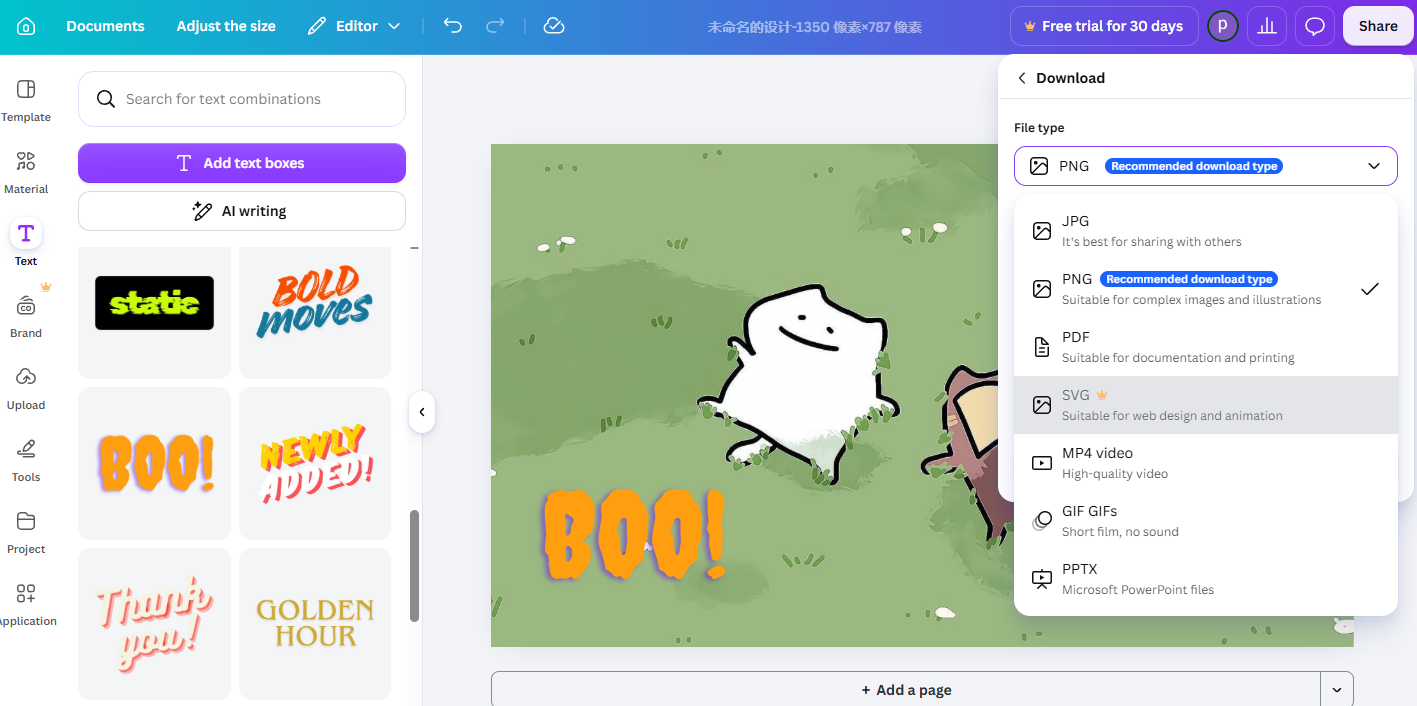Image resolution: width=1417 pixels, height=706 pixels.
Task: Open the analytics bar chart icon
Action: coord(1267,26)
